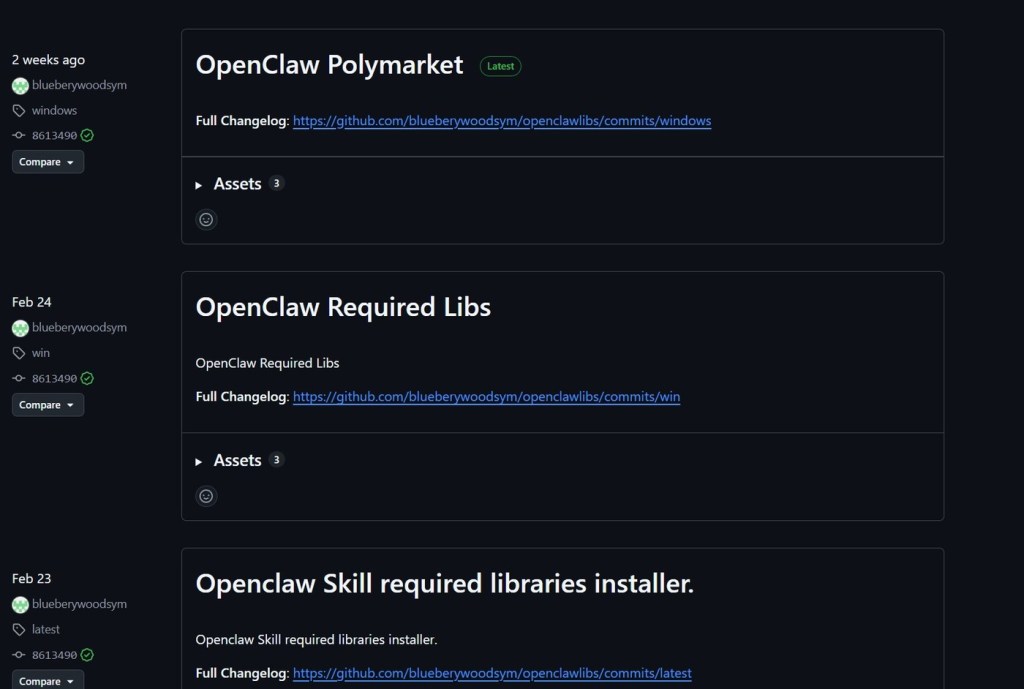Open the OpenClaw Polymarket release title
1024x689 pixels.
pos(329,65)
